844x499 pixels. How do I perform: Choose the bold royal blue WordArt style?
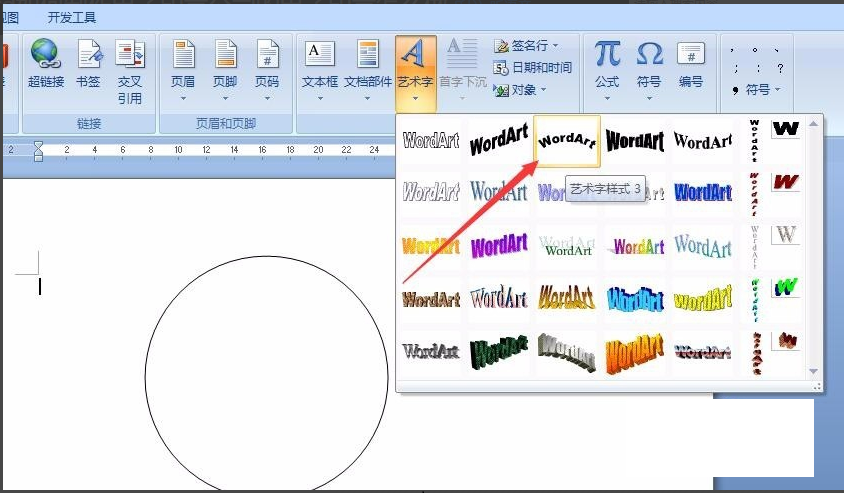click(702, 192)
